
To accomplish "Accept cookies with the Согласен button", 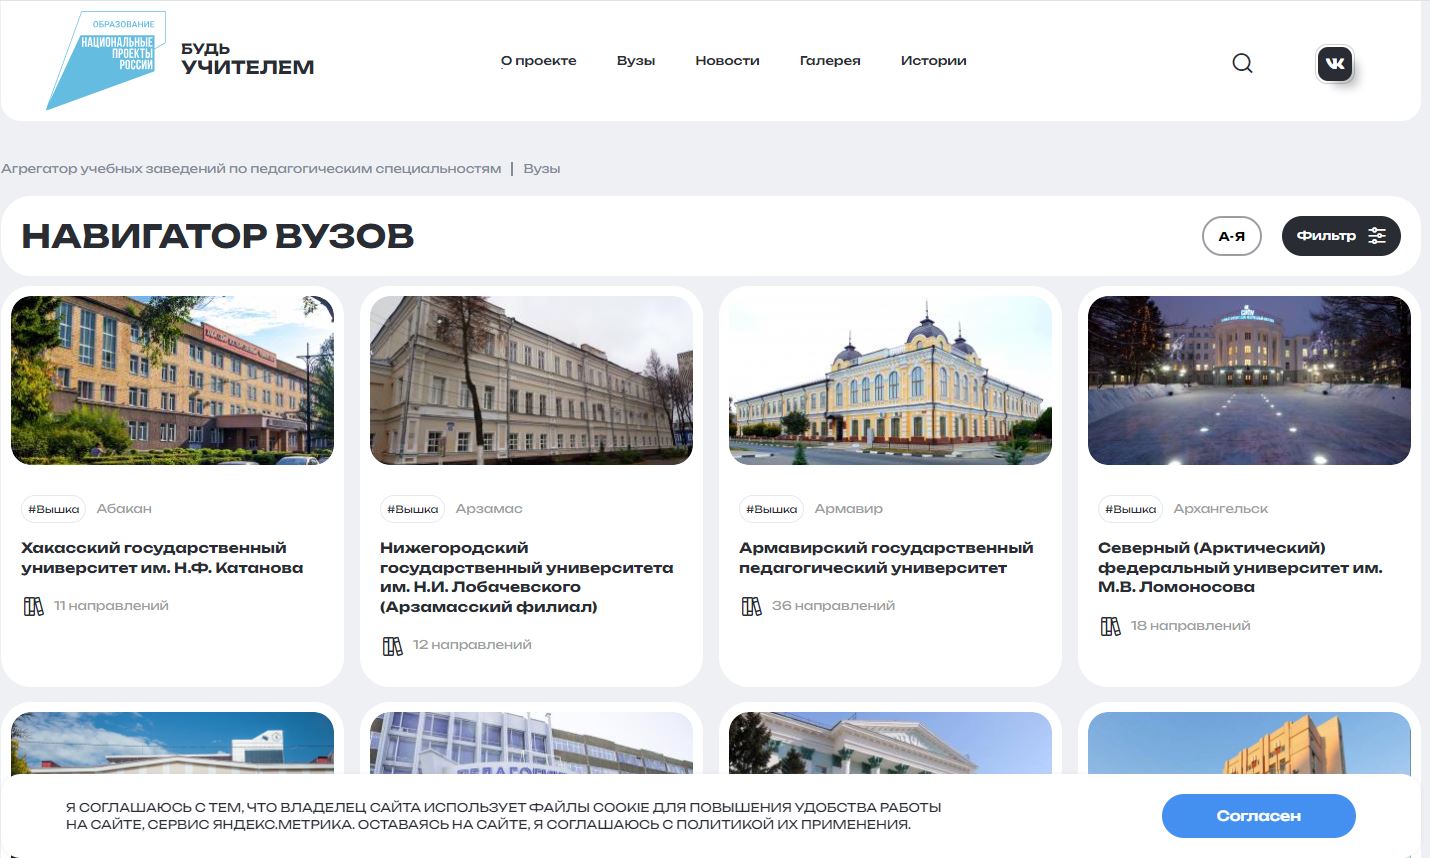I will click(x=1258, y=816).
